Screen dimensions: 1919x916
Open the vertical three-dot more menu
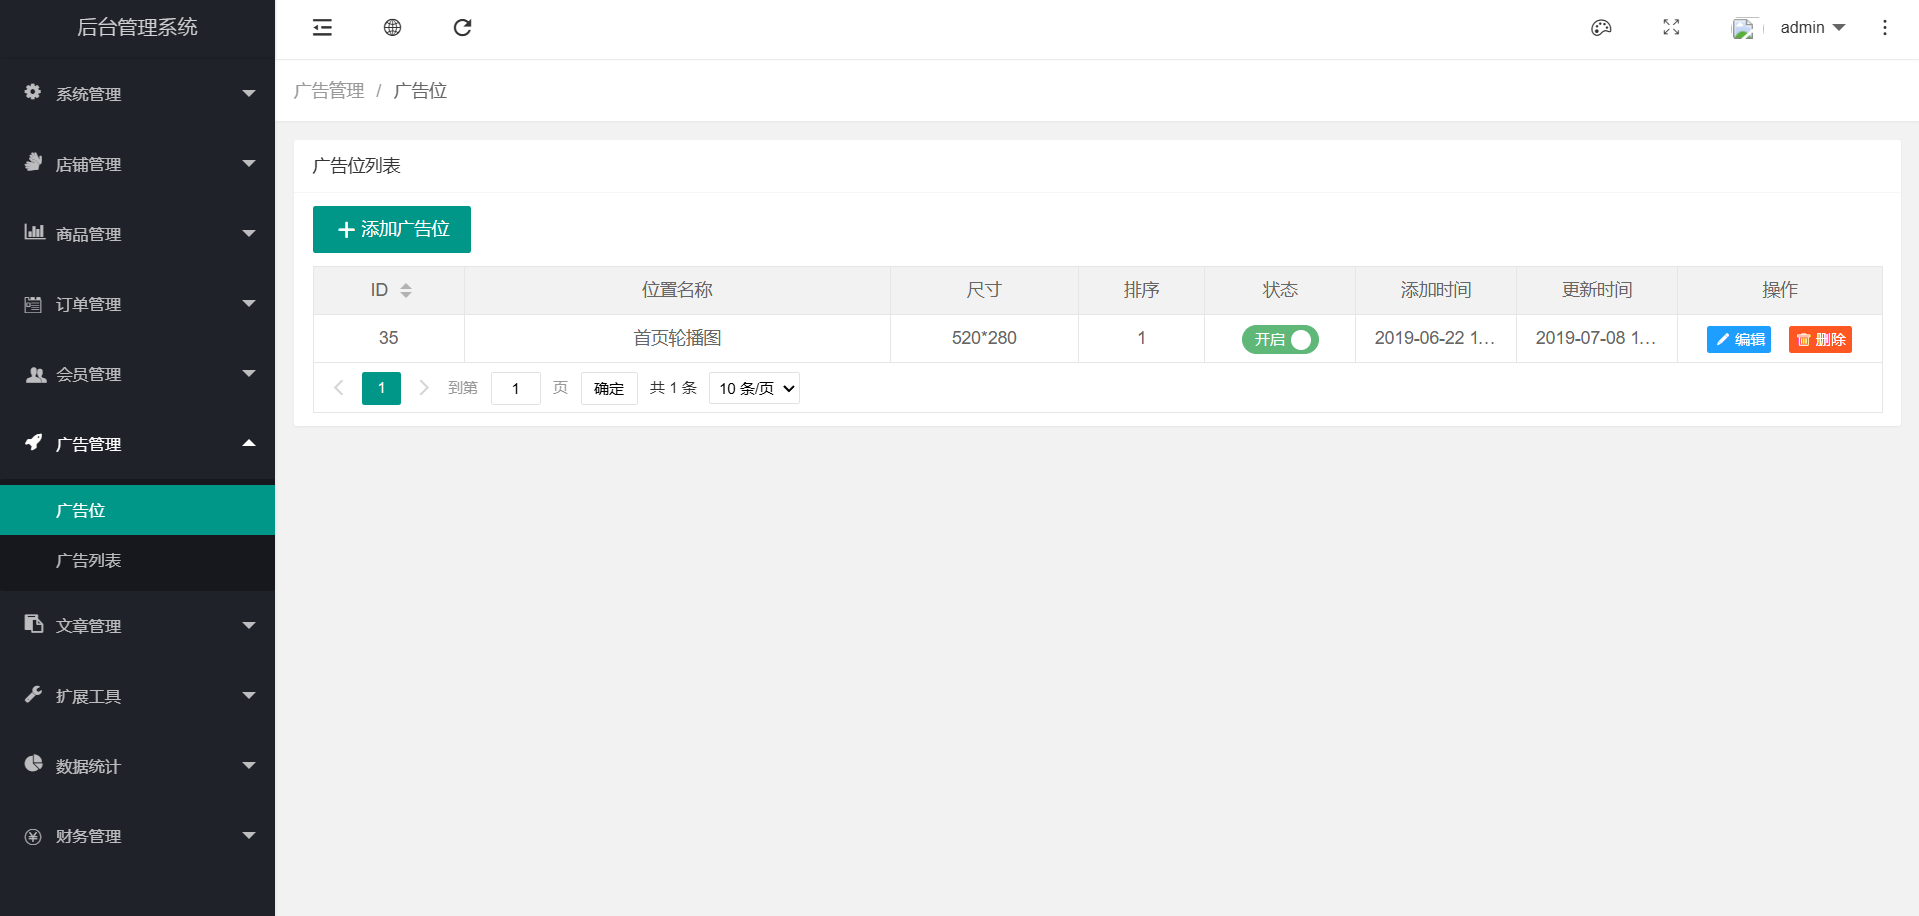[1885, 28]
